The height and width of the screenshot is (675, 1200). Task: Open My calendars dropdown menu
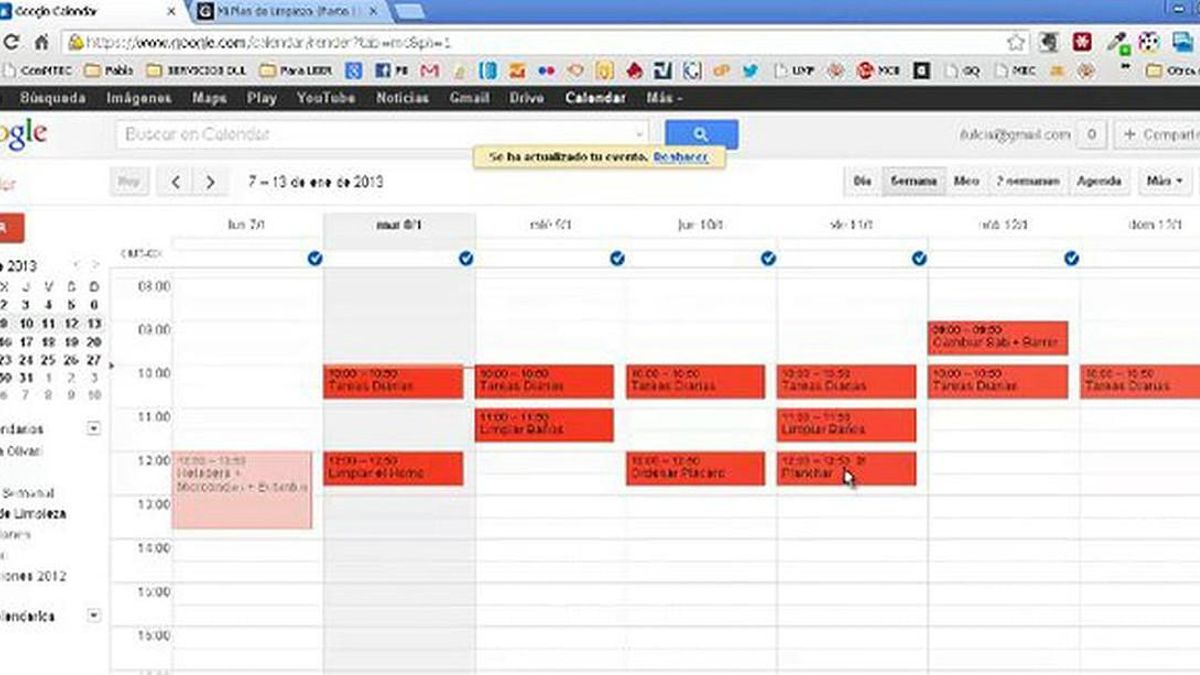94,429
